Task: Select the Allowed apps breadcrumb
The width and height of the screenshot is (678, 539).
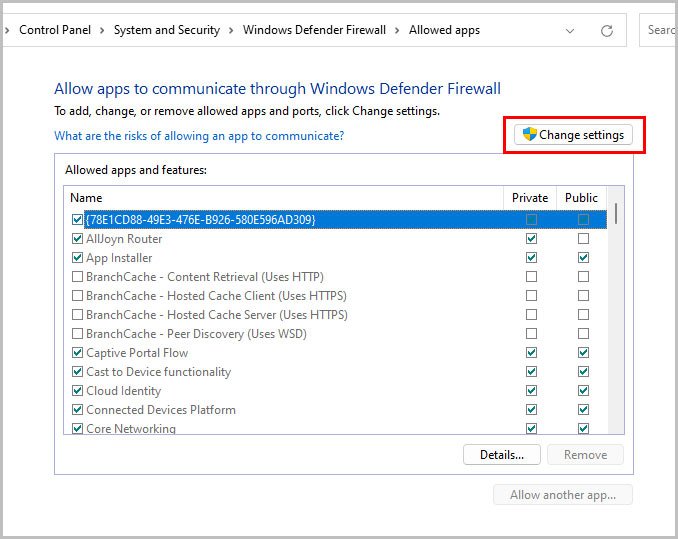Action: coord(445,30)
